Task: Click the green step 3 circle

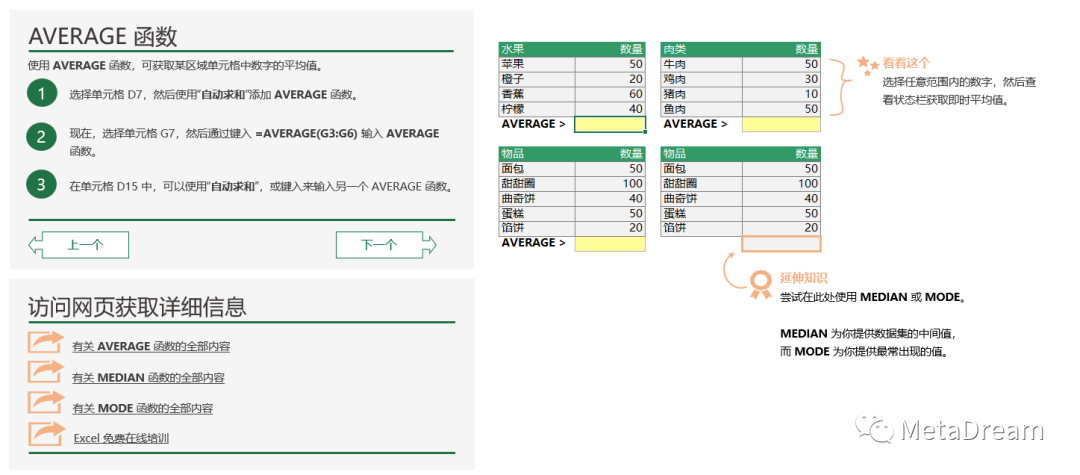Action: click(41, 185)
